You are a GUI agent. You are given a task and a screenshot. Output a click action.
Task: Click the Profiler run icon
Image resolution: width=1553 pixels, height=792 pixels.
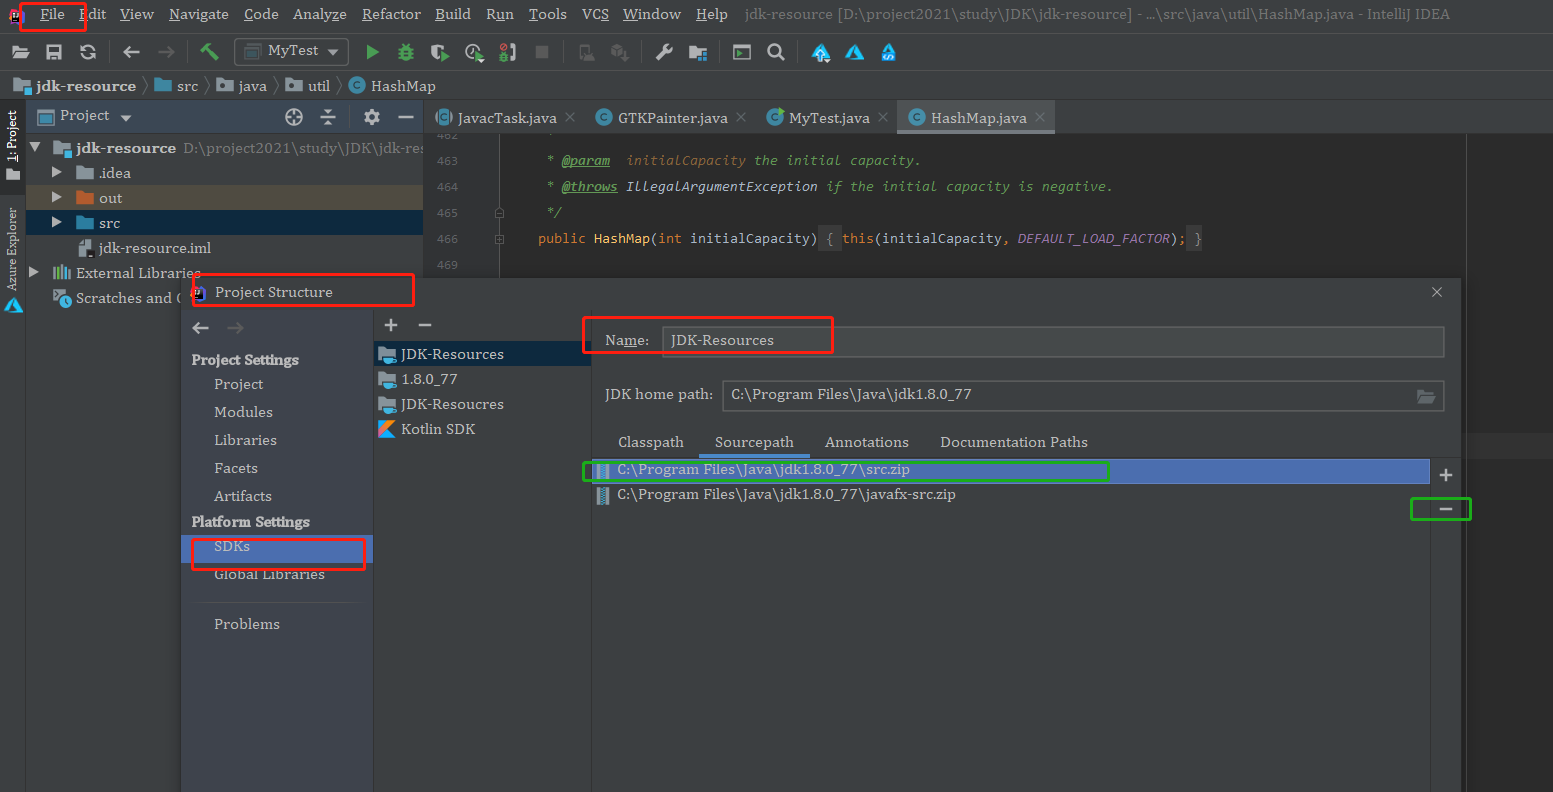pyautogui.click(x=474, y=52)
